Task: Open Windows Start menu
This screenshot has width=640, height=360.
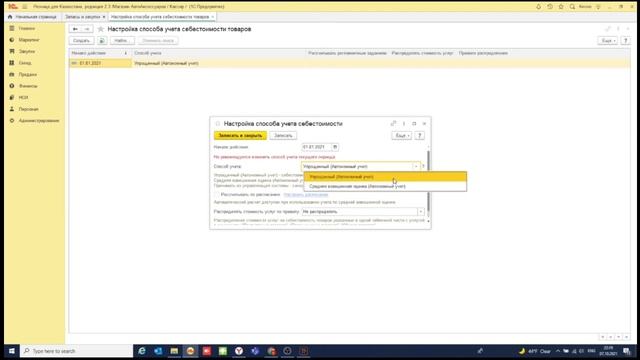Action: pos(12,351)
